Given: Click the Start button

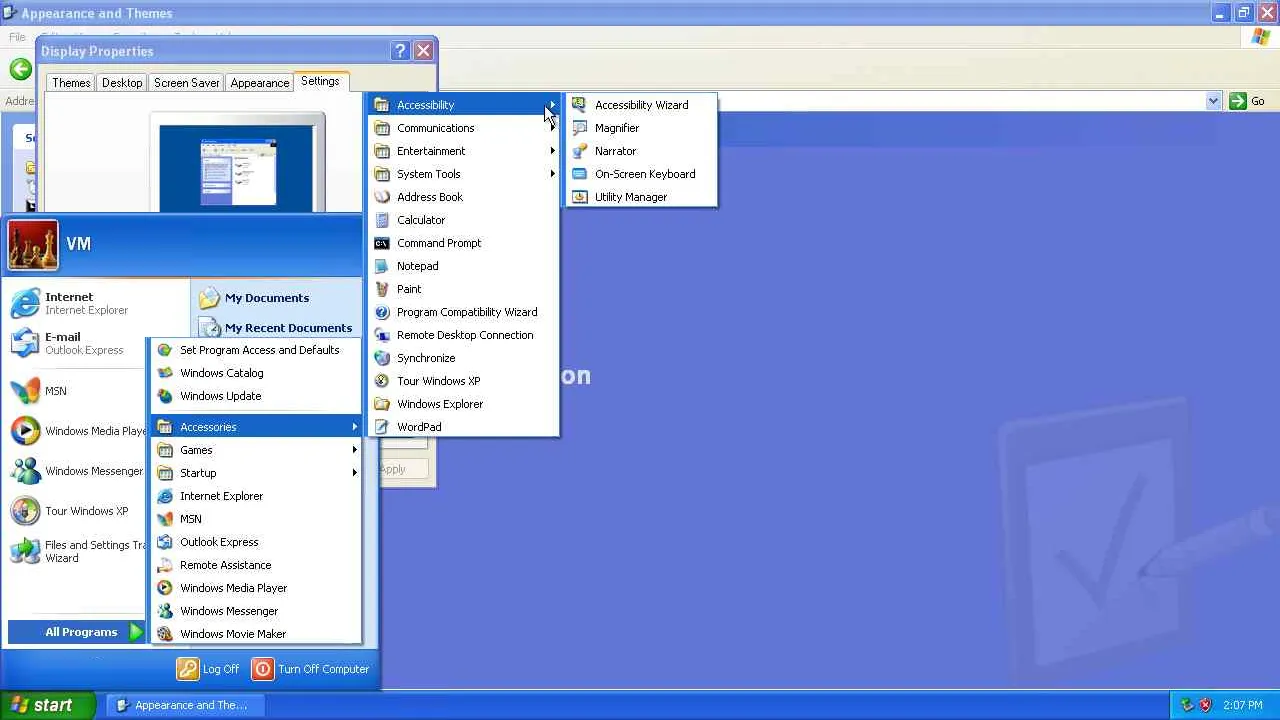Looking at the screenshot, I should pyautogui.click(x=48, y=705).
